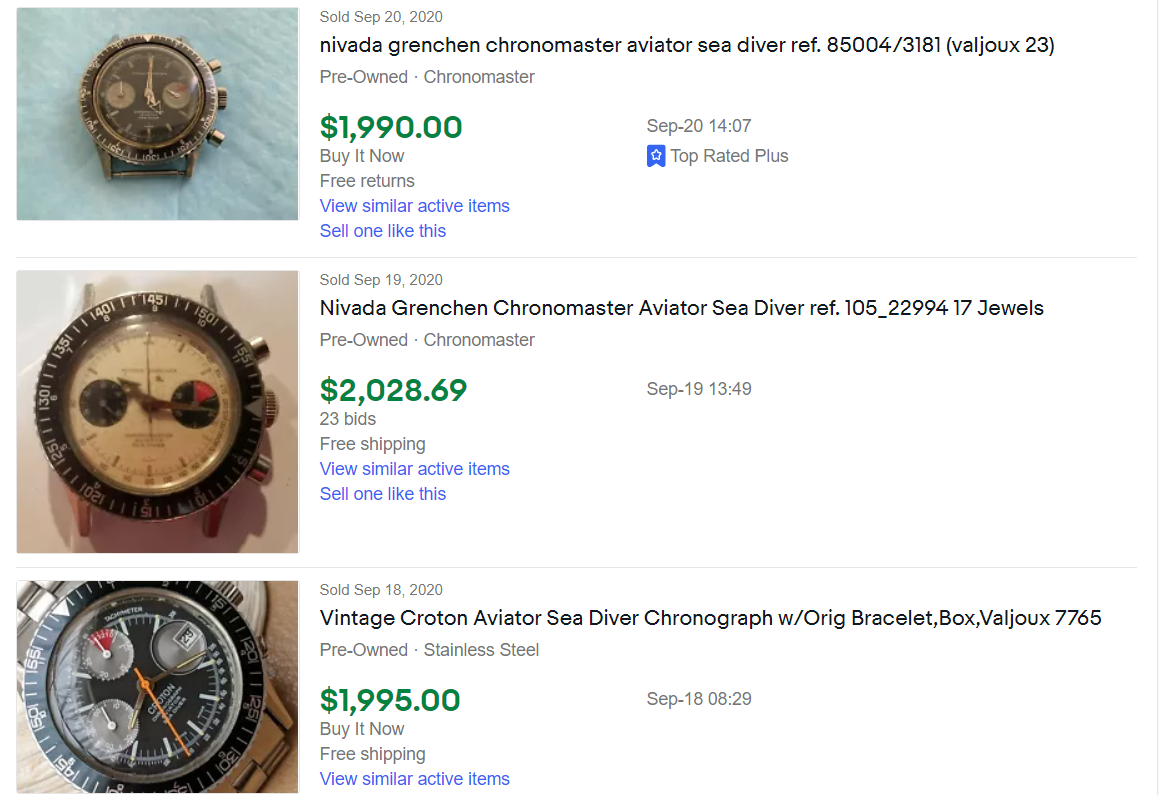Click the first listing's watch thumbnail

[x=157, y=114]
